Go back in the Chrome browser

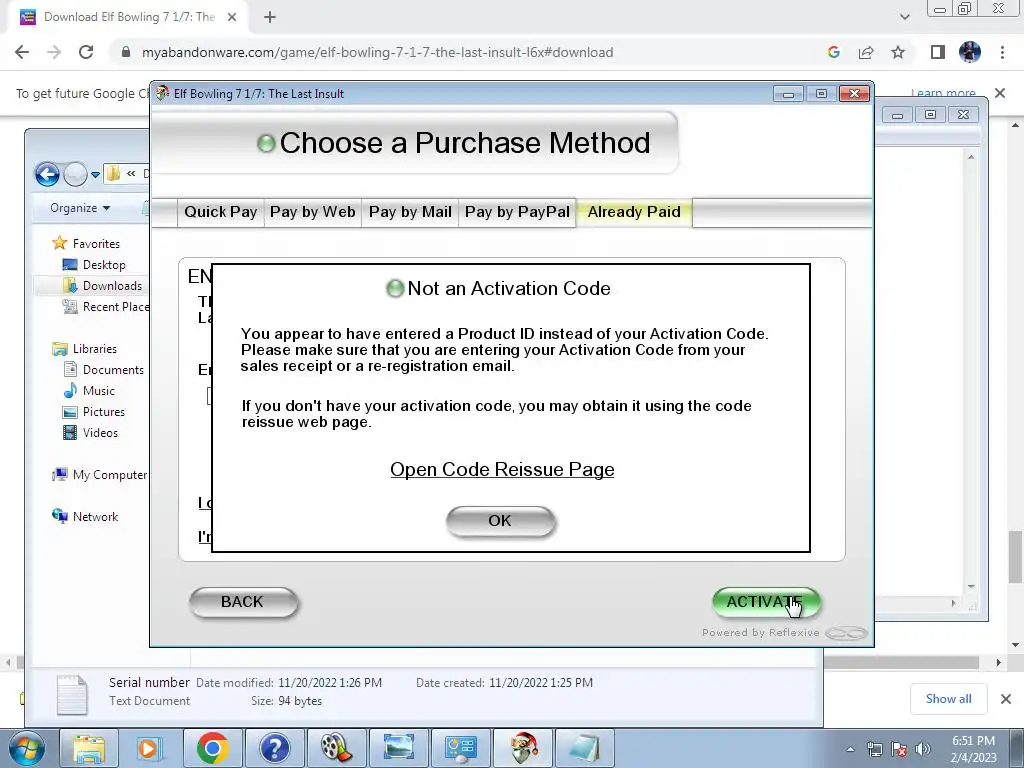pyautogui.click(x=22, y=52)
